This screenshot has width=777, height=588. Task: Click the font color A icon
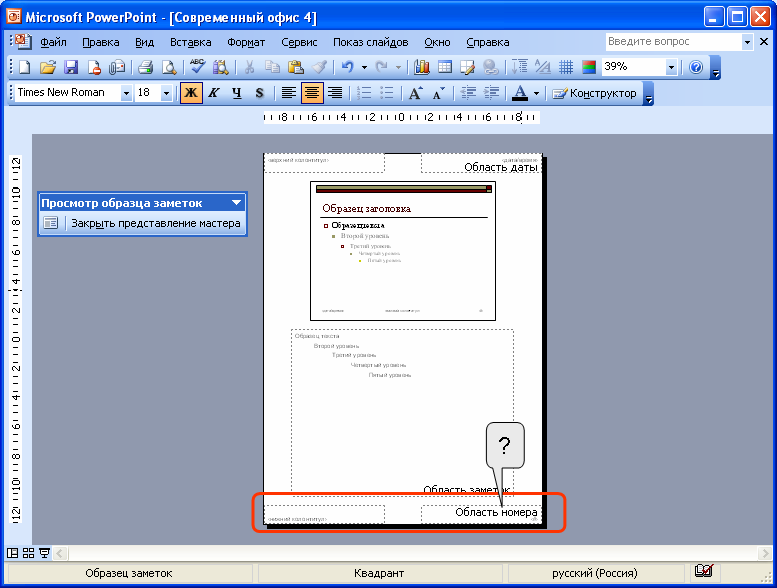(x=519, y=93)
